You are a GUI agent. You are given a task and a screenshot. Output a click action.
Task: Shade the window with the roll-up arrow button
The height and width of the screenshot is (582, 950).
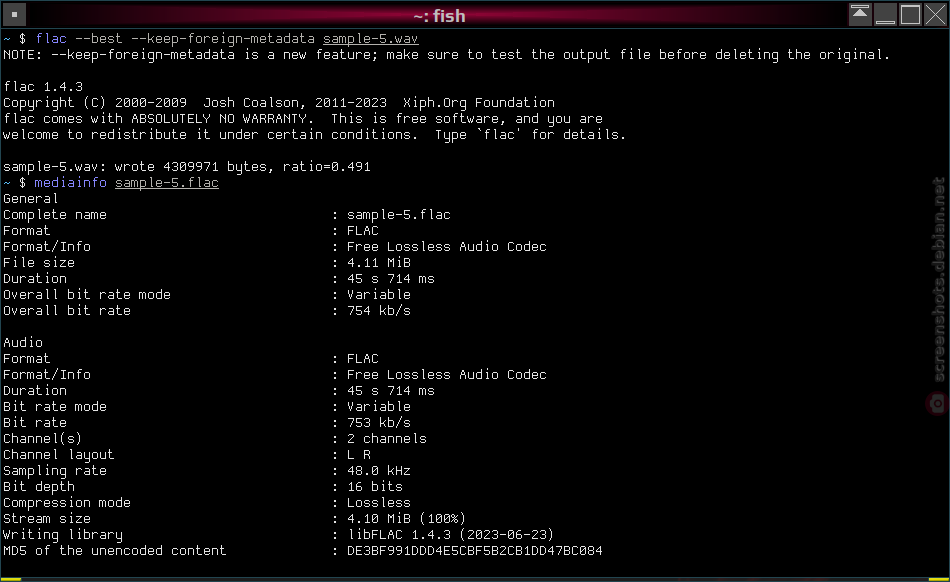tap(859, 14)
